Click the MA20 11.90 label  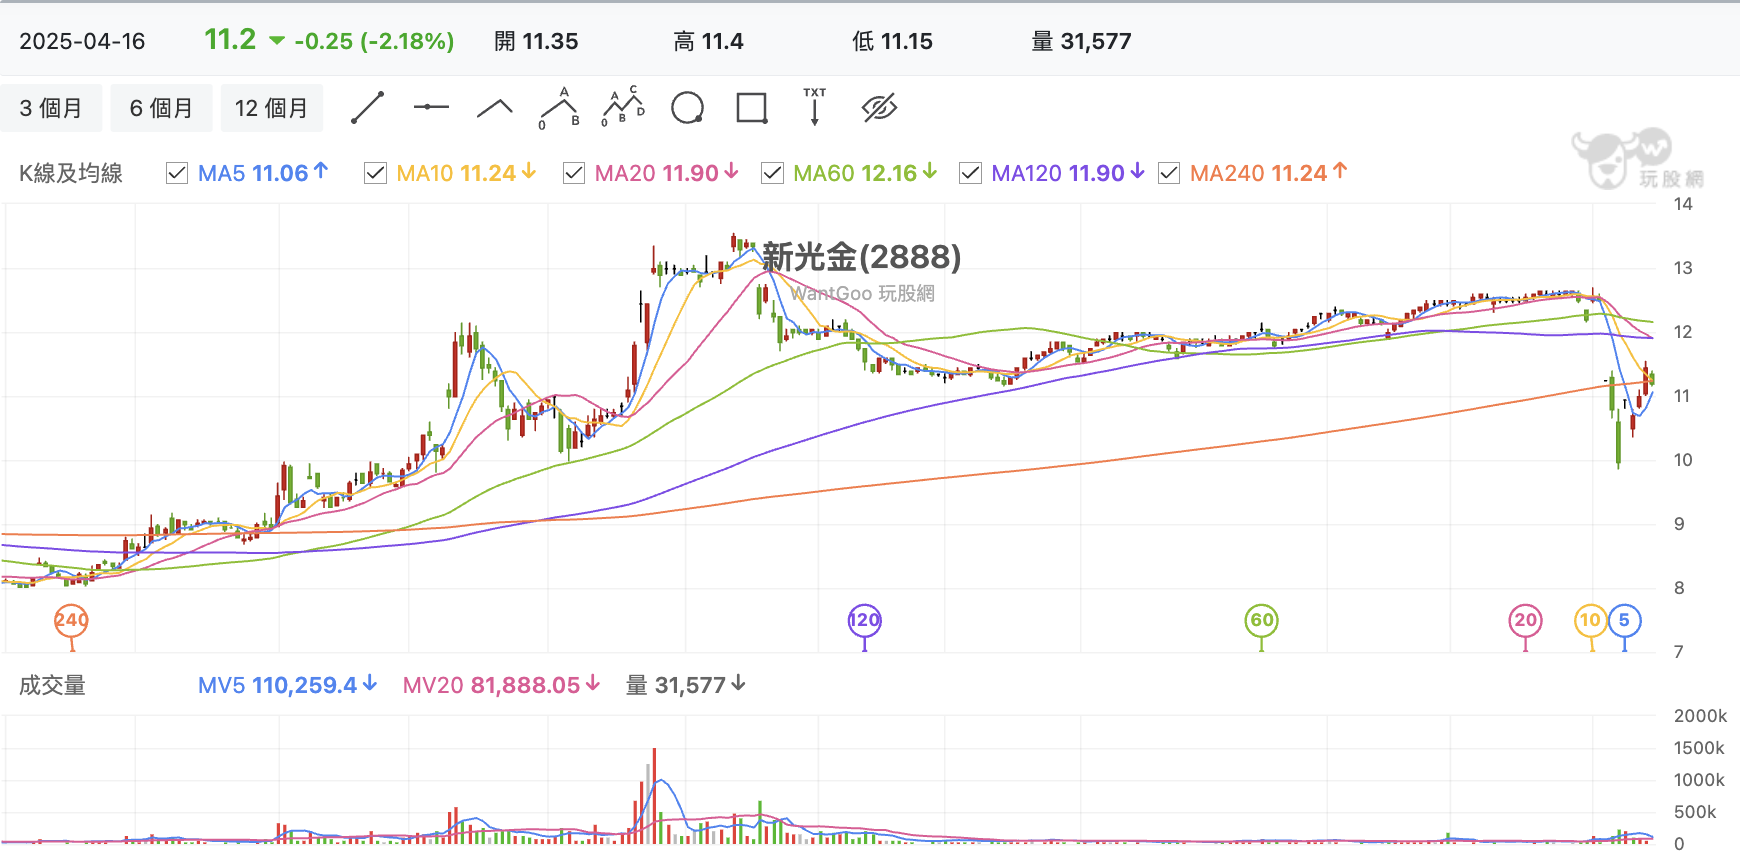[x=667, y=173]
